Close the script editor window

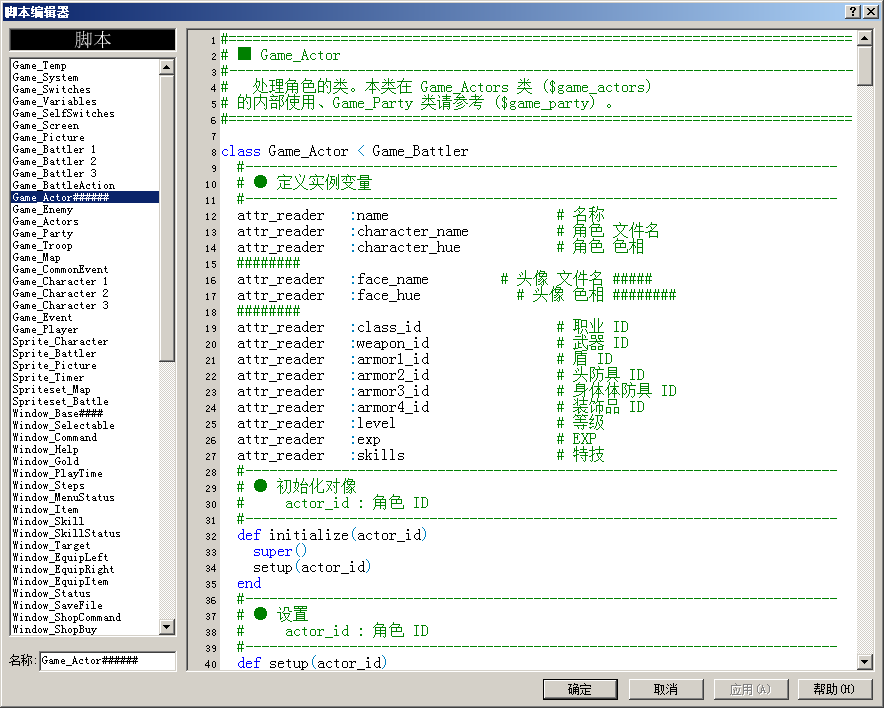coord(870,11)
